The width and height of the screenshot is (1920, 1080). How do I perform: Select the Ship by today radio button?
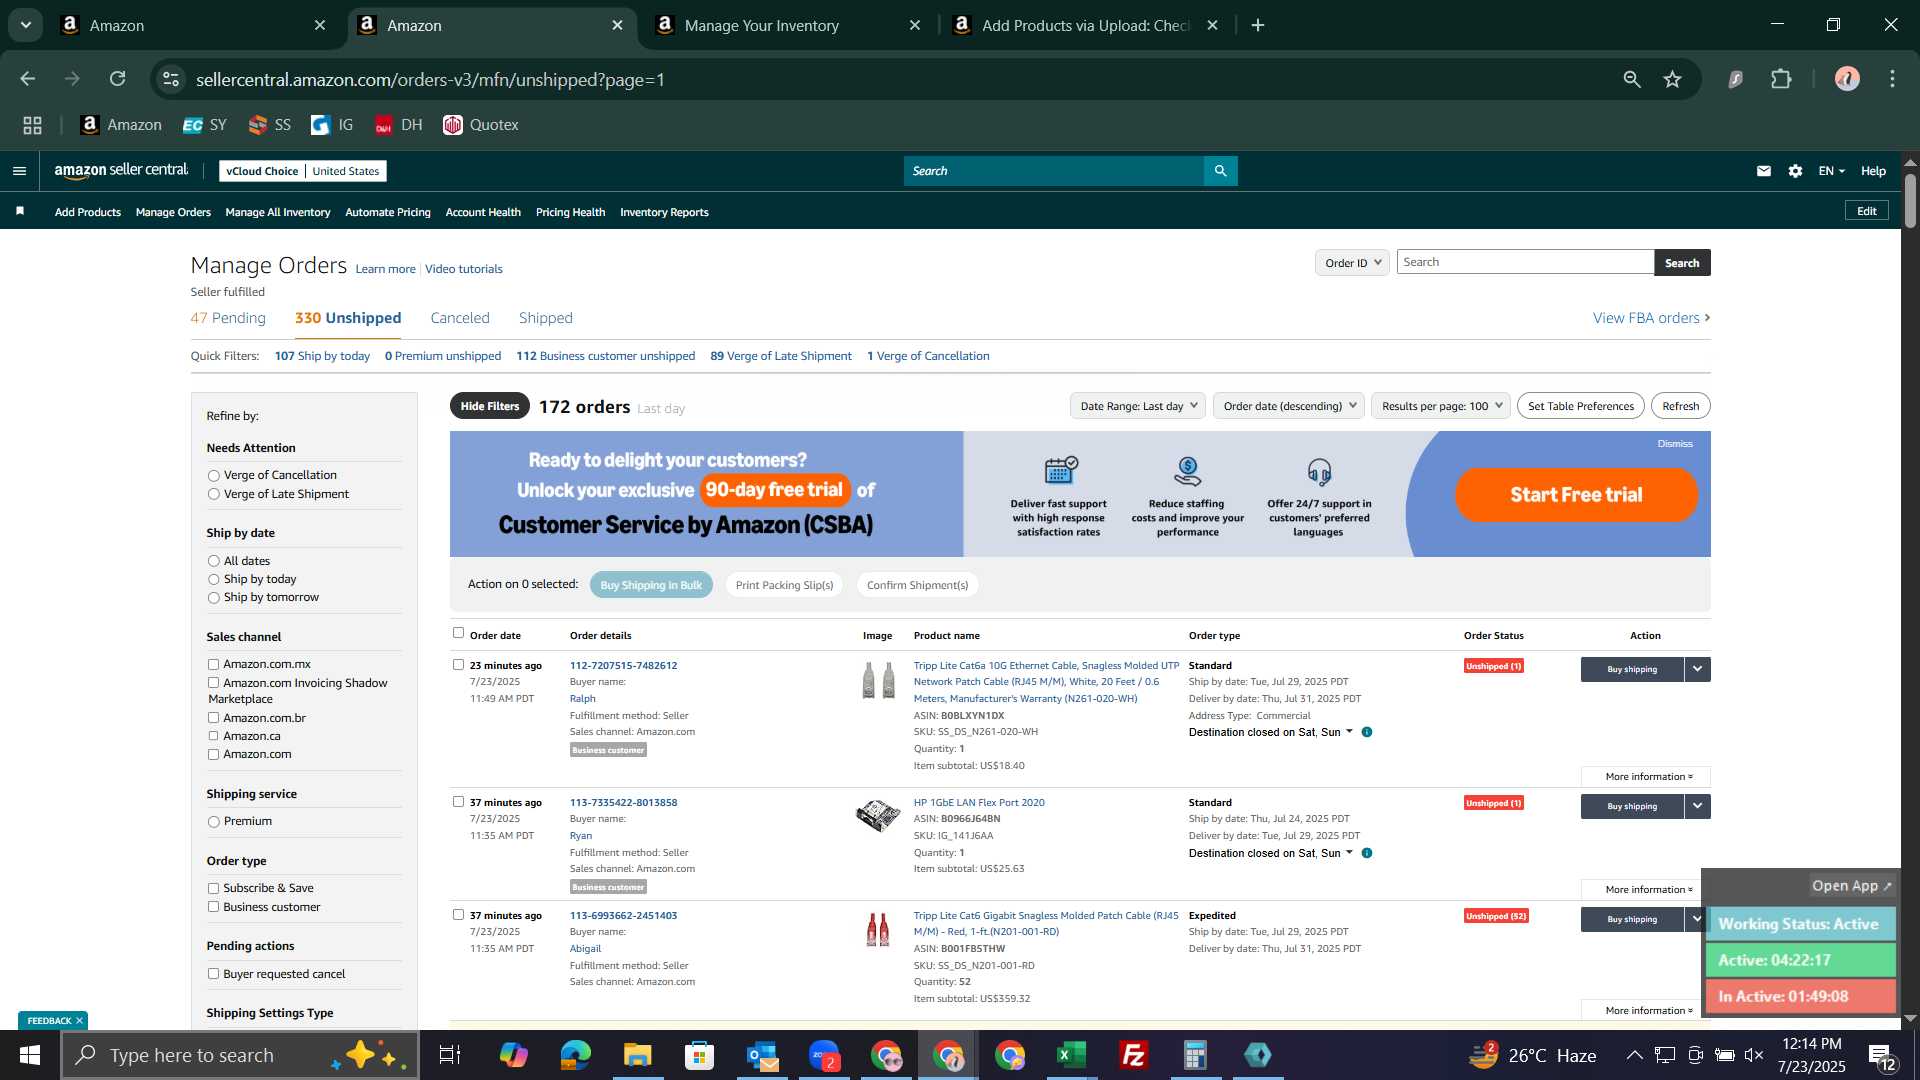point(213,580)
